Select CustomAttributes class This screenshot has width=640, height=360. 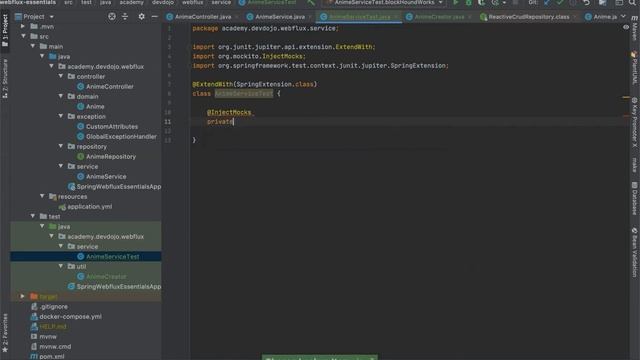(111, 127)
